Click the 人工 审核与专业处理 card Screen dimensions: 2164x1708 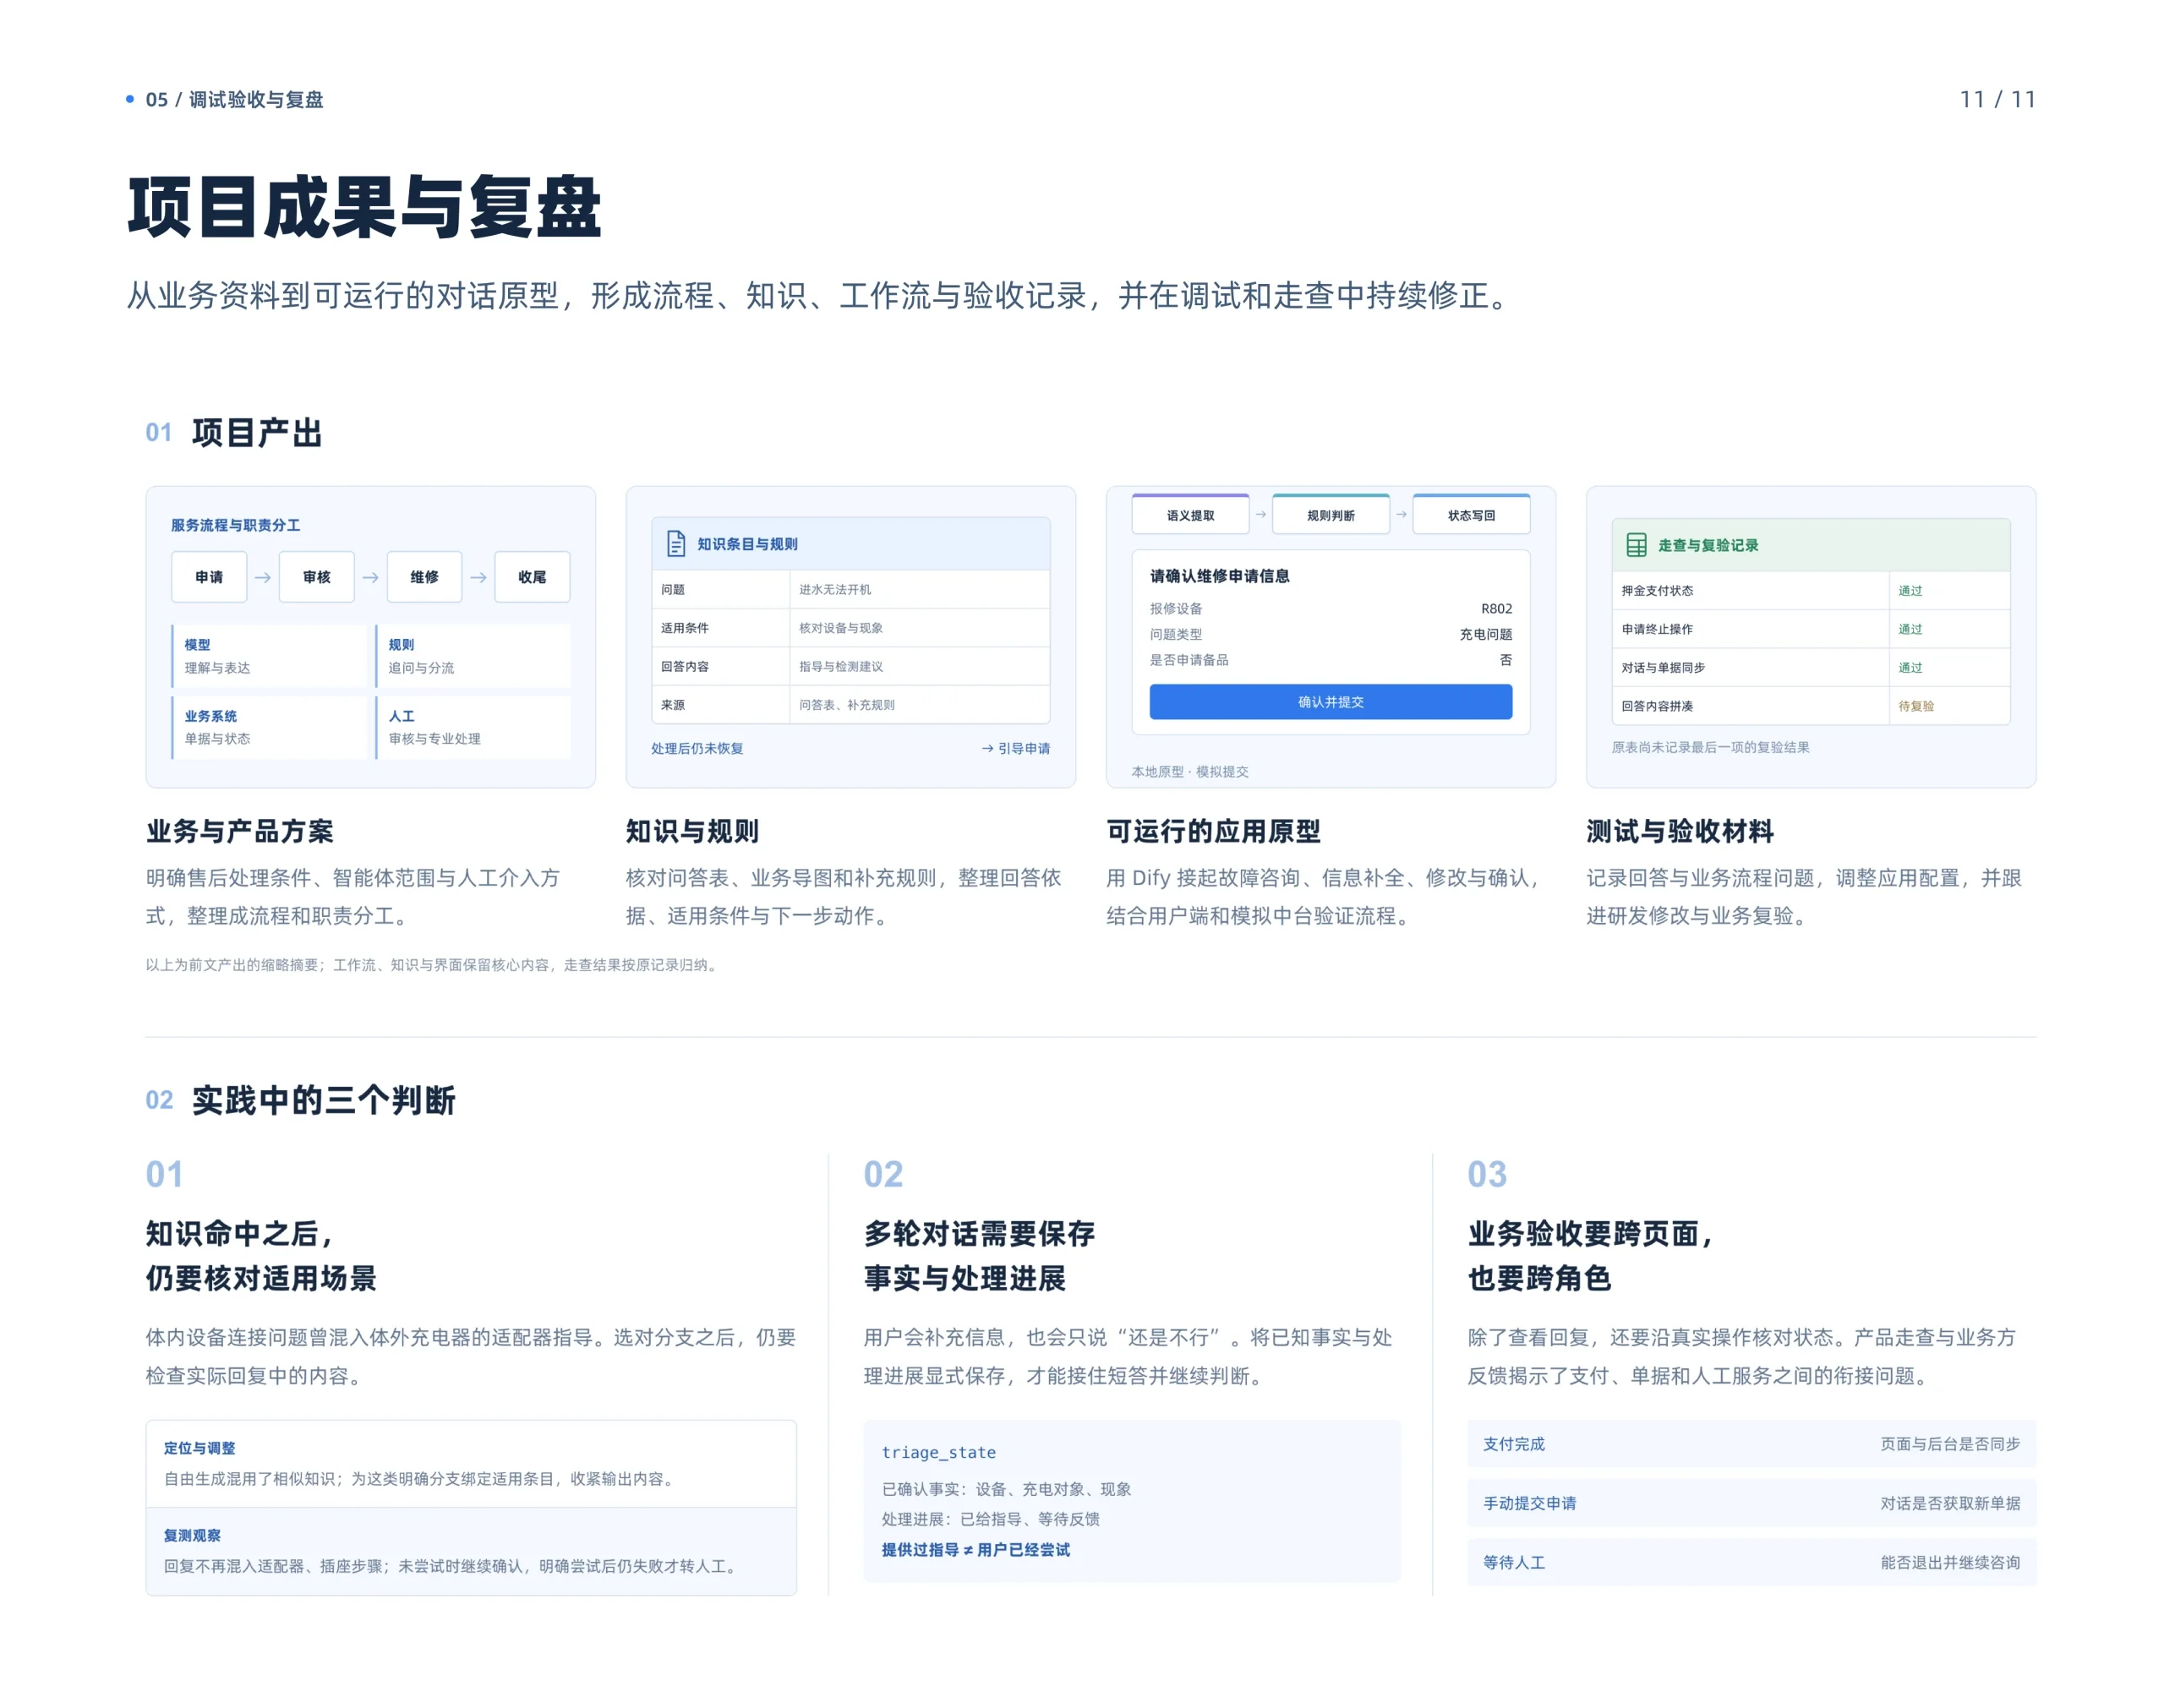(x=472, y=727)
